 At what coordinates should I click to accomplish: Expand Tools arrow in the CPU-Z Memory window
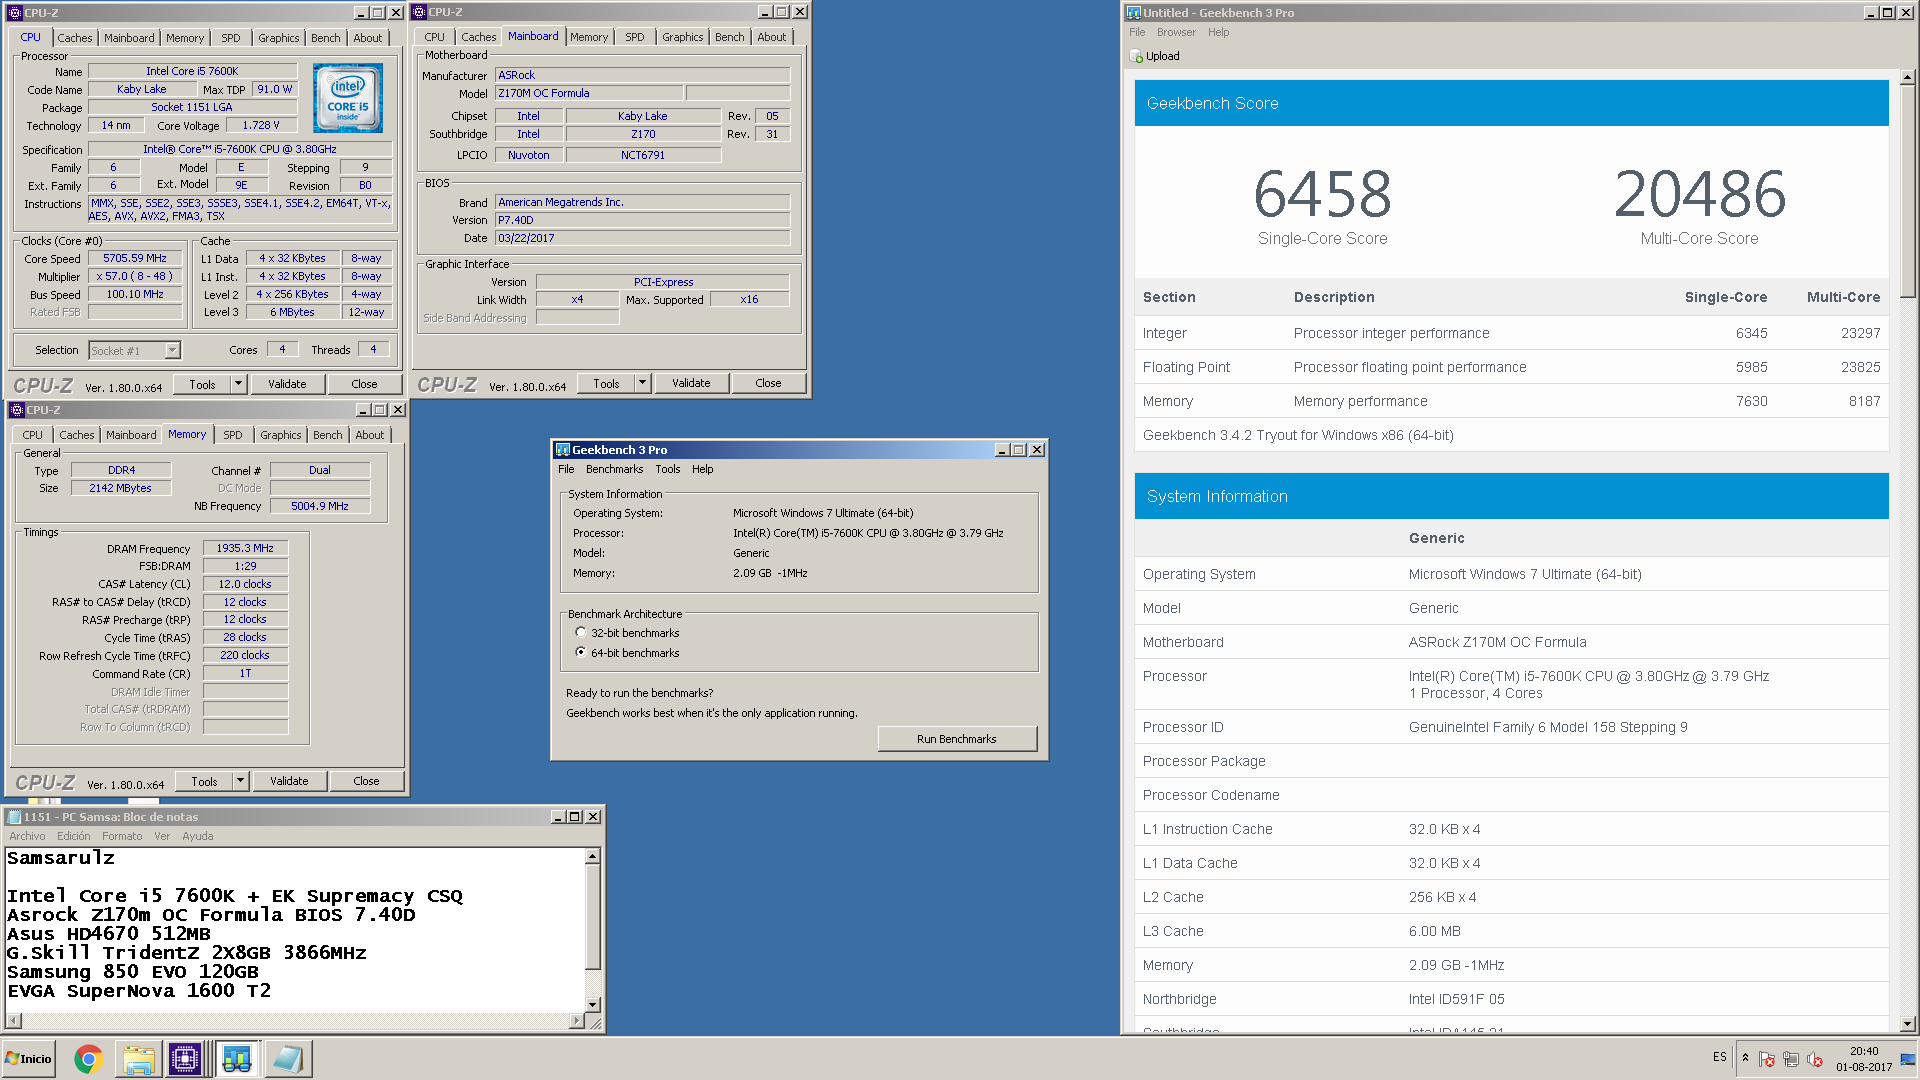pyautogui.click(x=240, y=781)
